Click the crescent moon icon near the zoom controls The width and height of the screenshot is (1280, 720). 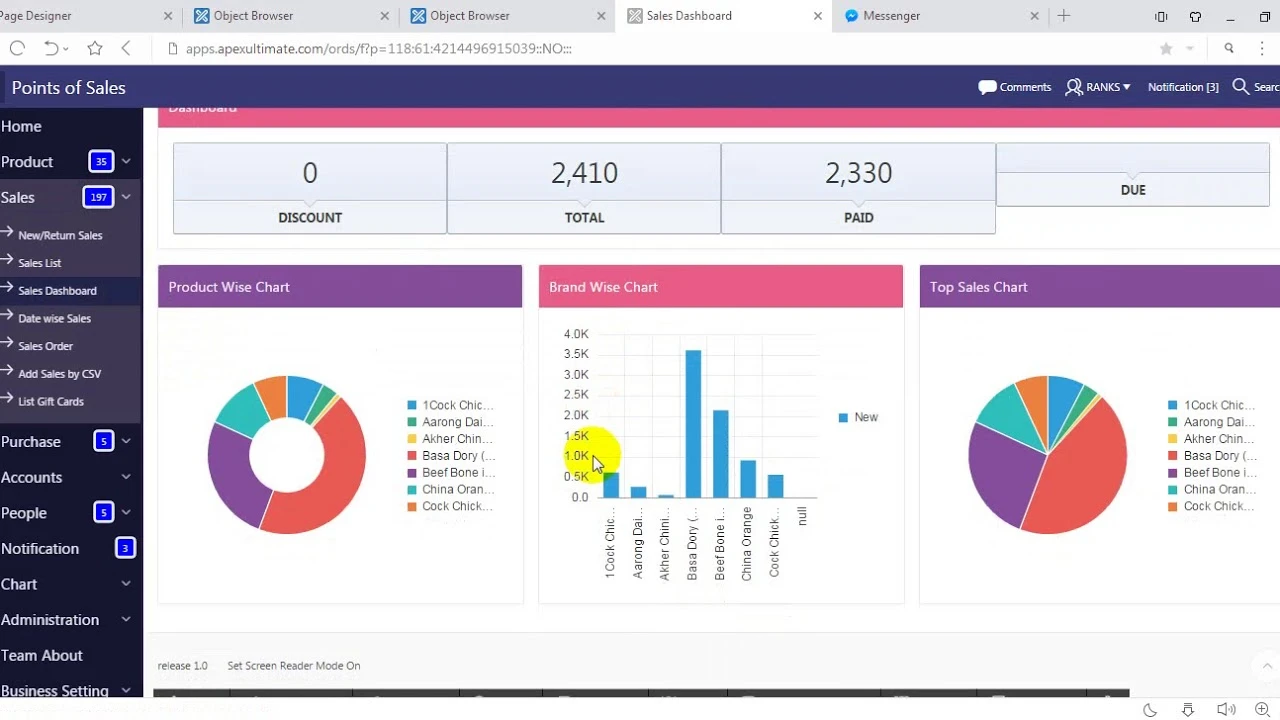pos(1149,709)
